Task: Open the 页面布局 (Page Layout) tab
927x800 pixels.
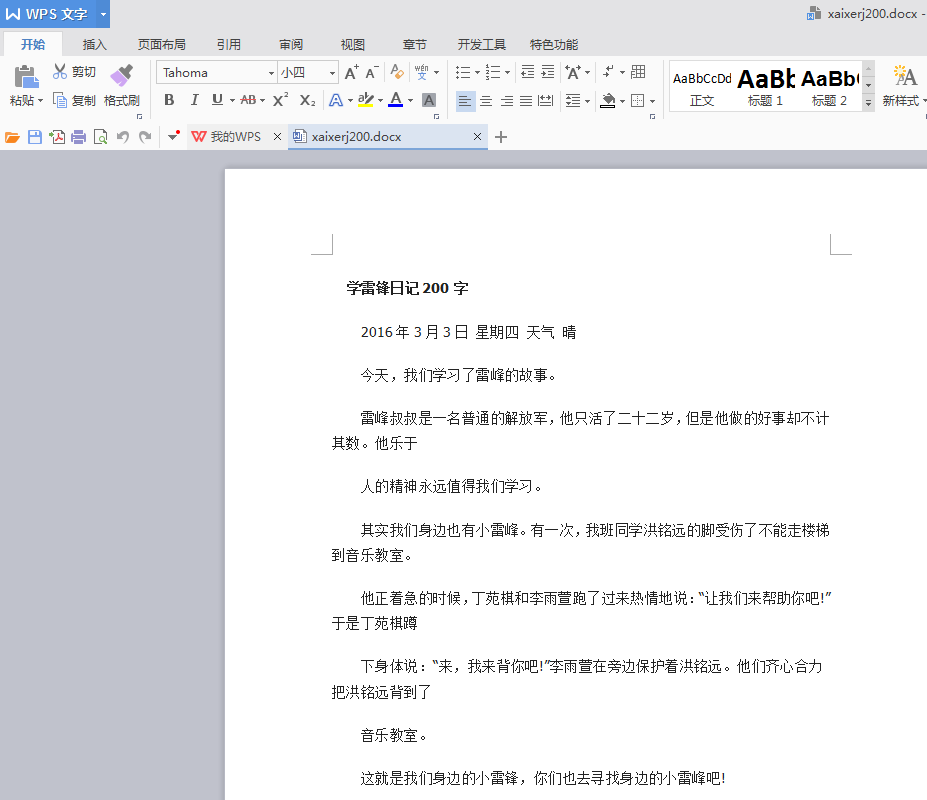Action: coord(162,45)
